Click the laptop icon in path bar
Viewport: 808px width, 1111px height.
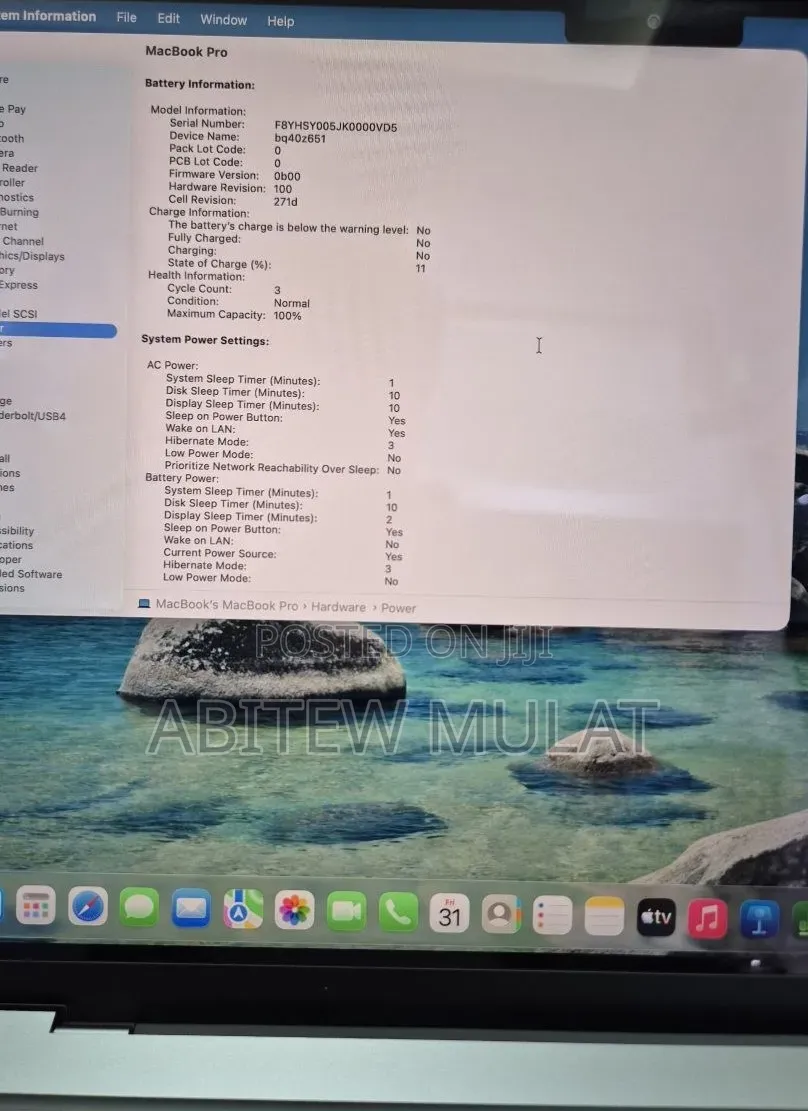[x=144, y=604]
